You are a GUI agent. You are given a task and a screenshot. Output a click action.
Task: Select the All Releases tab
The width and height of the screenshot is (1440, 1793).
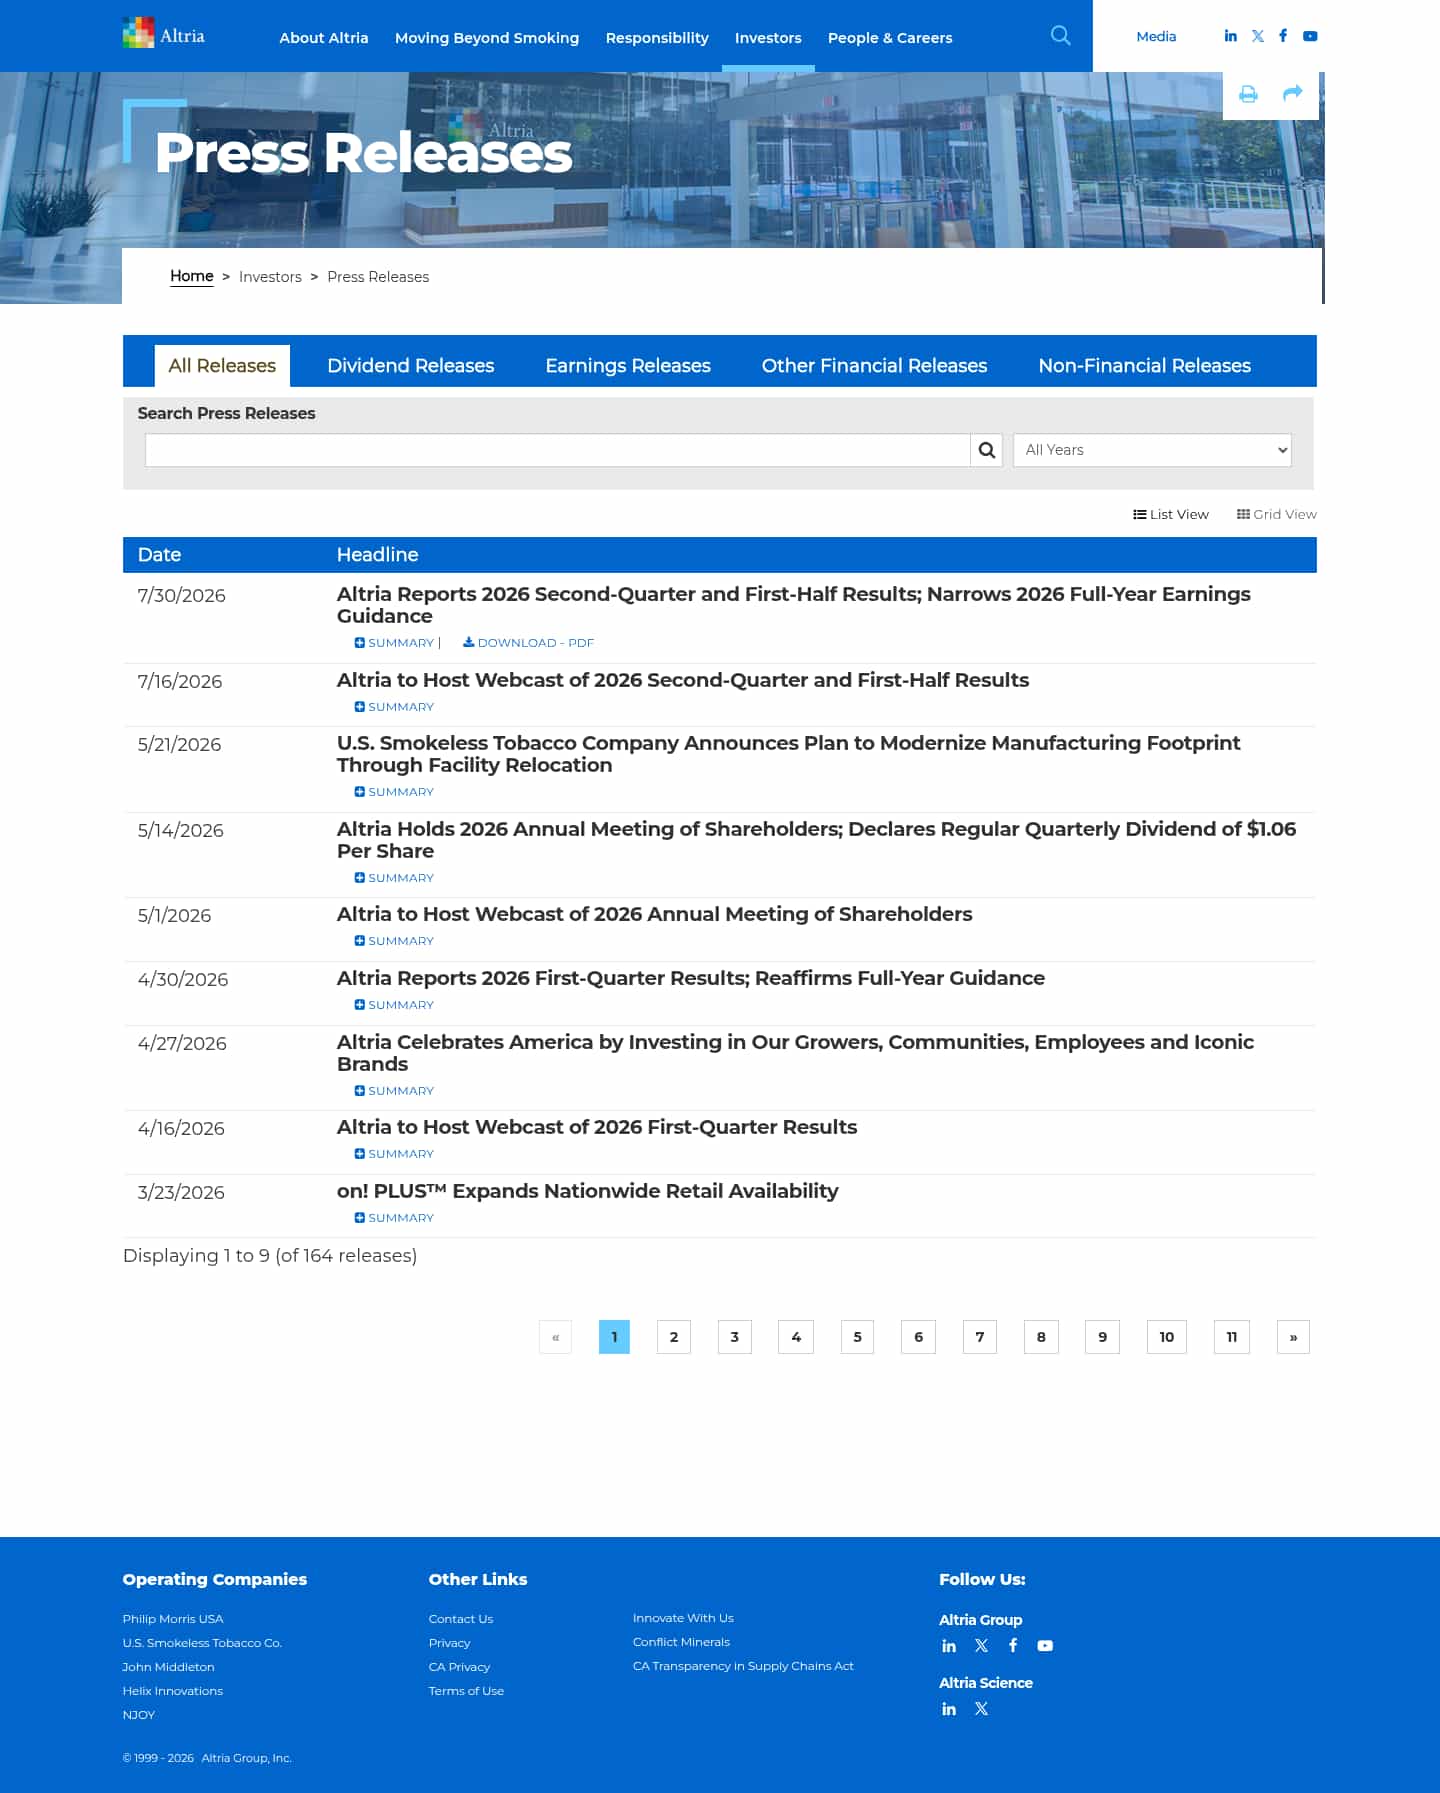pos(222,366)
